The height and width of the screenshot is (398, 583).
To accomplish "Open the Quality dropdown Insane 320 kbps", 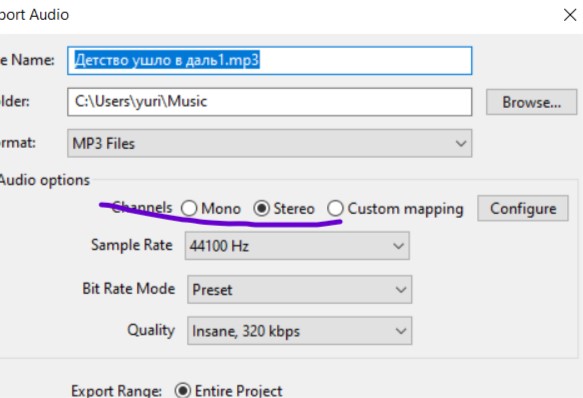I will pos(299,331).
